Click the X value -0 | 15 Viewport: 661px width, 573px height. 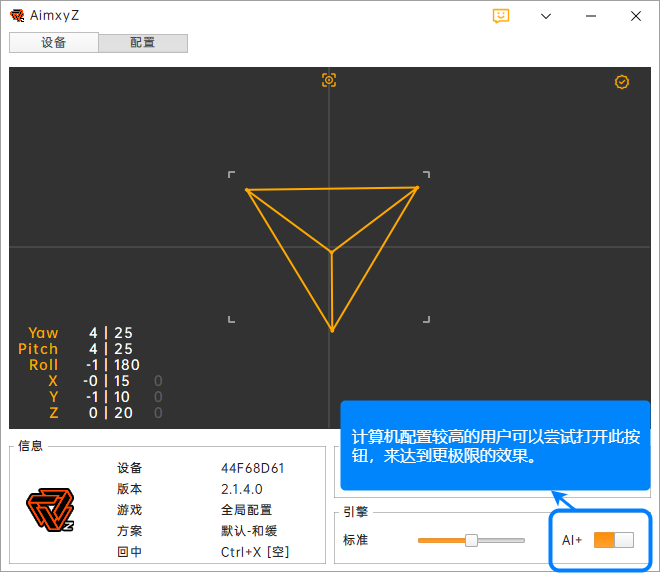pyautogui.click(x=106, y=381)
